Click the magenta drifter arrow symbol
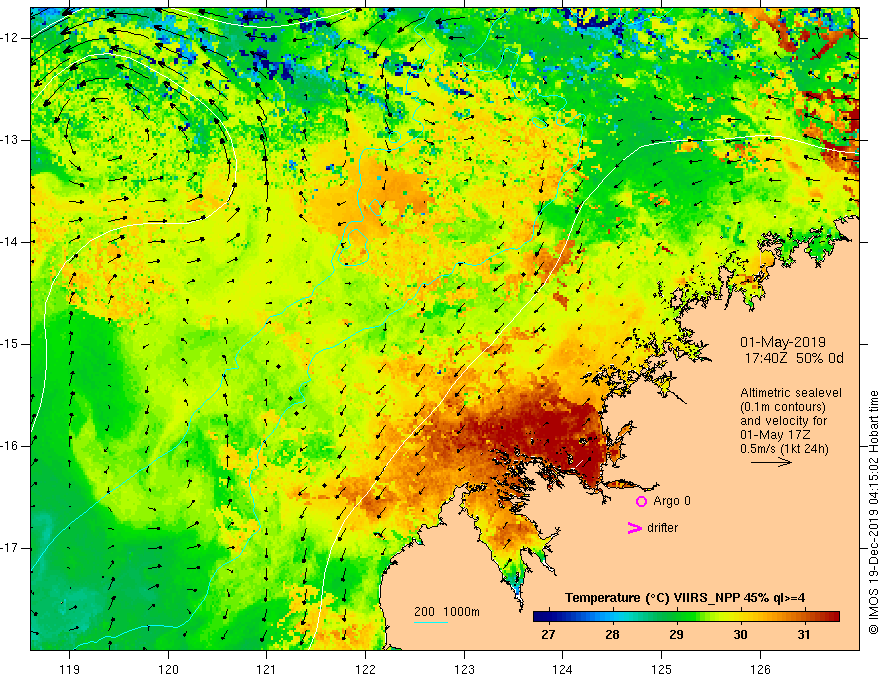The height and width of the screenshot is (680, 880). [634, 528]
